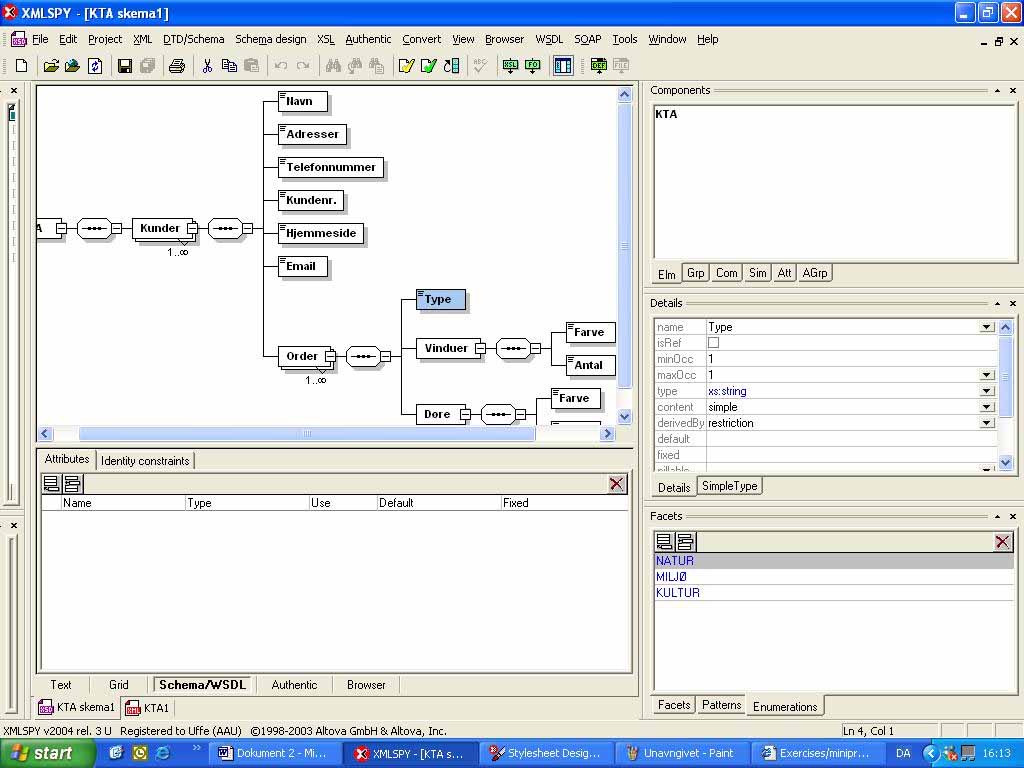This screenshot has width=1024, height=768.
Task: Click the Check well-formedness yellow checkmark icon
Action: tap(406, 66)
